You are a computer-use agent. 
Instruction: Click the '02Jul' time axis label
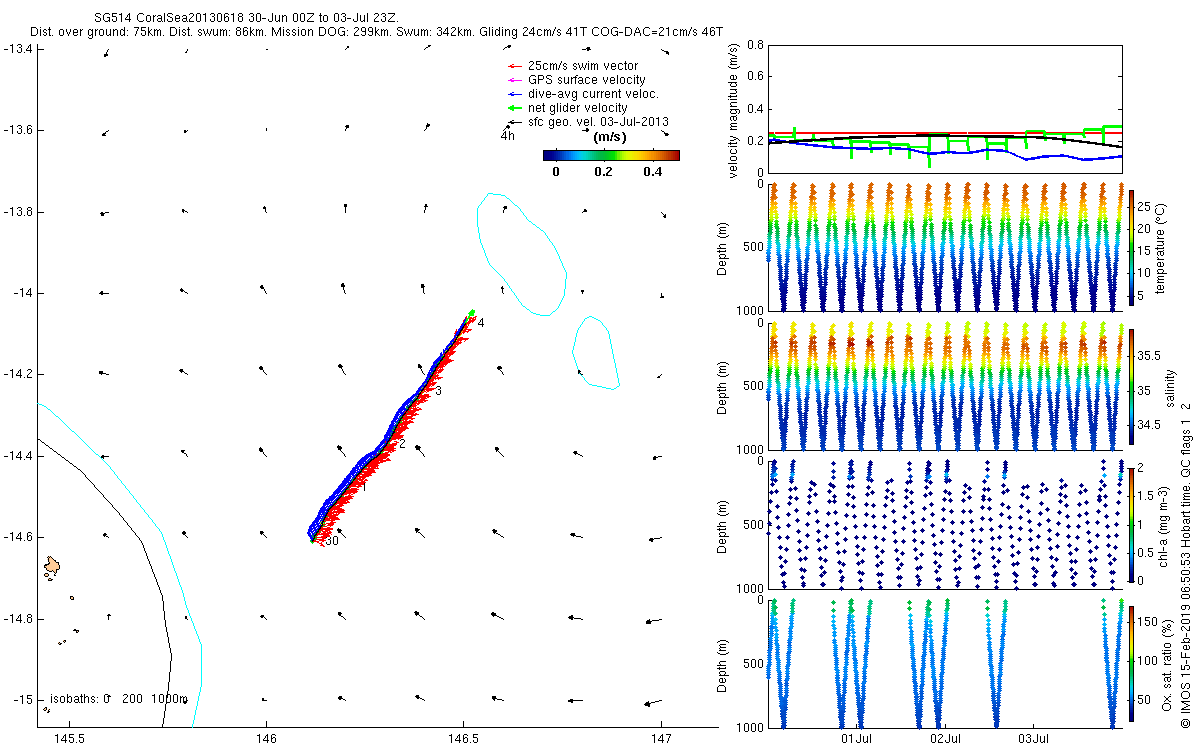pyautogui.click(x=946, y=739)
